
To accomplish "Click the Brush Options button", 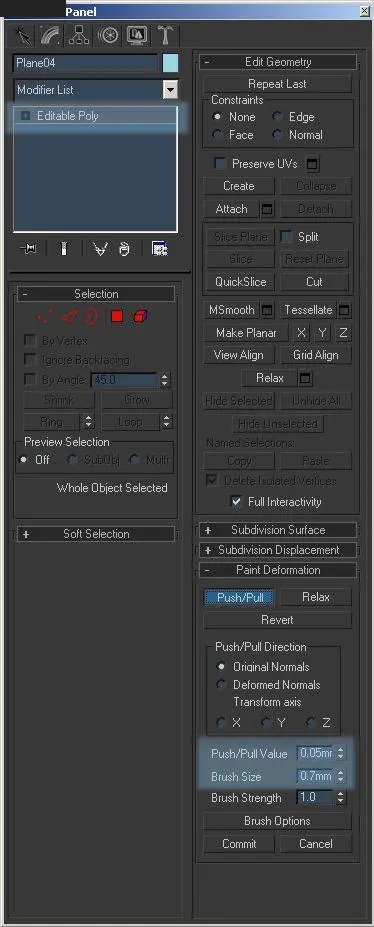I will coord(277,821).
